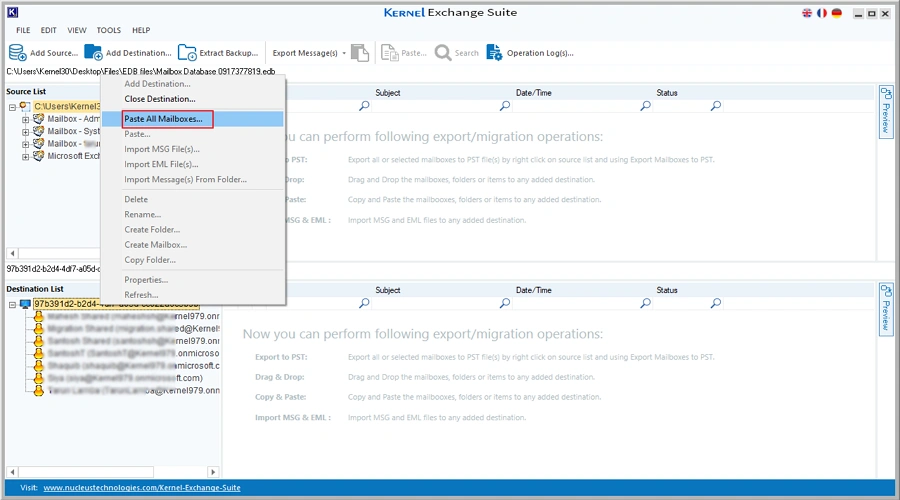Collapse the destination list root node

tap(12, 303)
